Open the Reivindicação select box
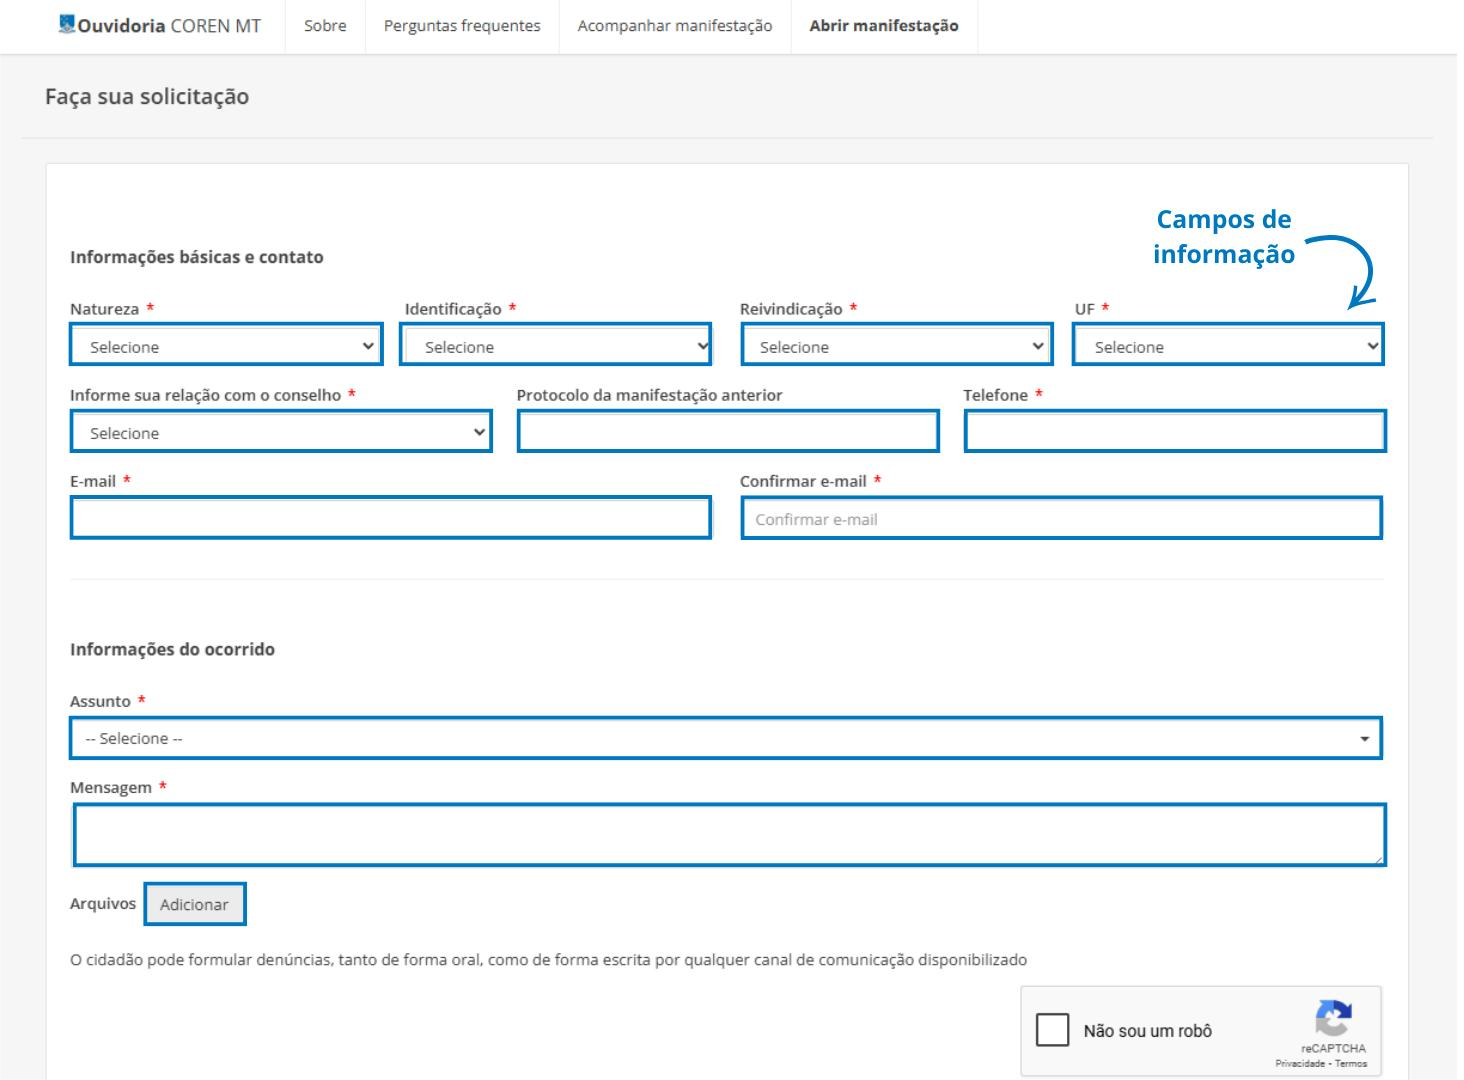This screenshot has width=1464, height=1080. point(897,346)
